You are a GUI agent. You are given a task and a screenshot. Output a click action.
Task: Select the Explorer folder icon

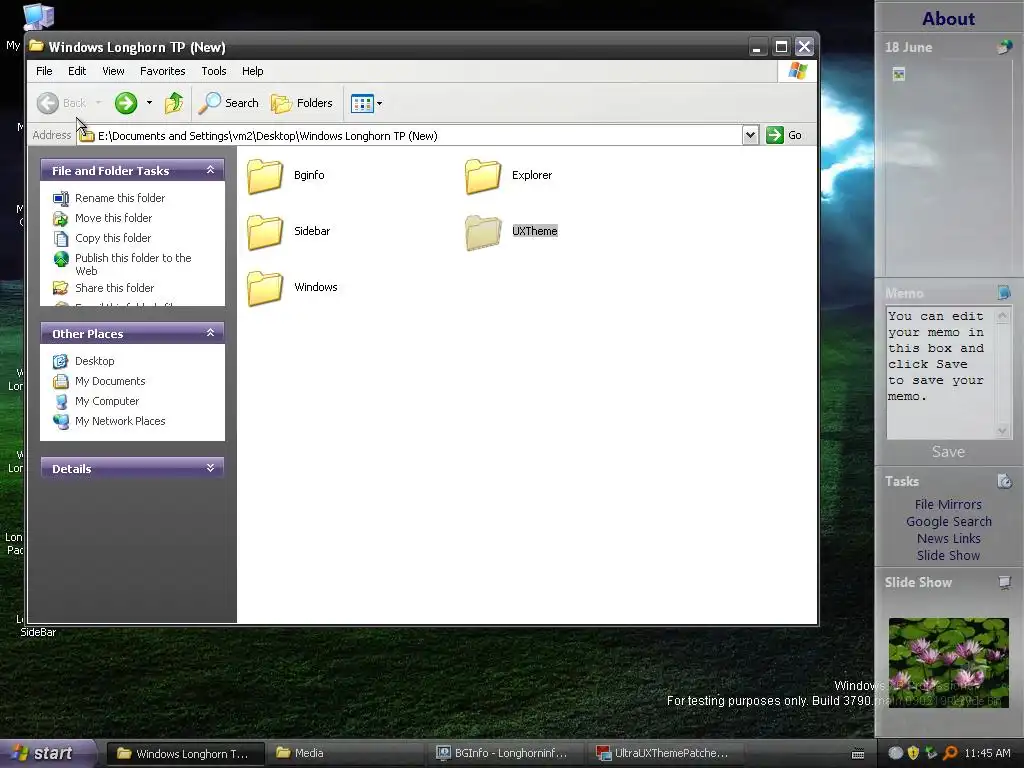tap(483, 176)
